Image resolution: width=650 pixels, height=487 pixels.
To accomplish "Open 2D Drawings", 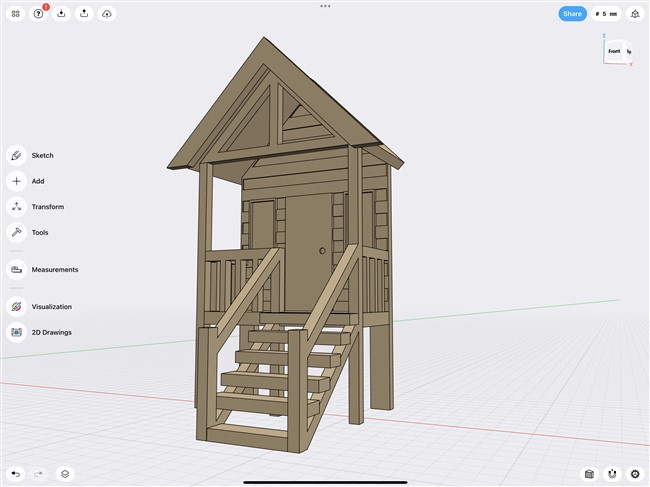I will click(x=17, y=332).
